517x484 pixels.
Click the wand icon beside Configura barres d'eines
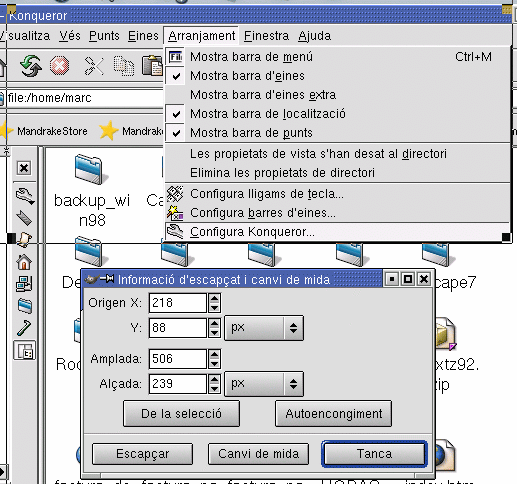tap(175, 213)
